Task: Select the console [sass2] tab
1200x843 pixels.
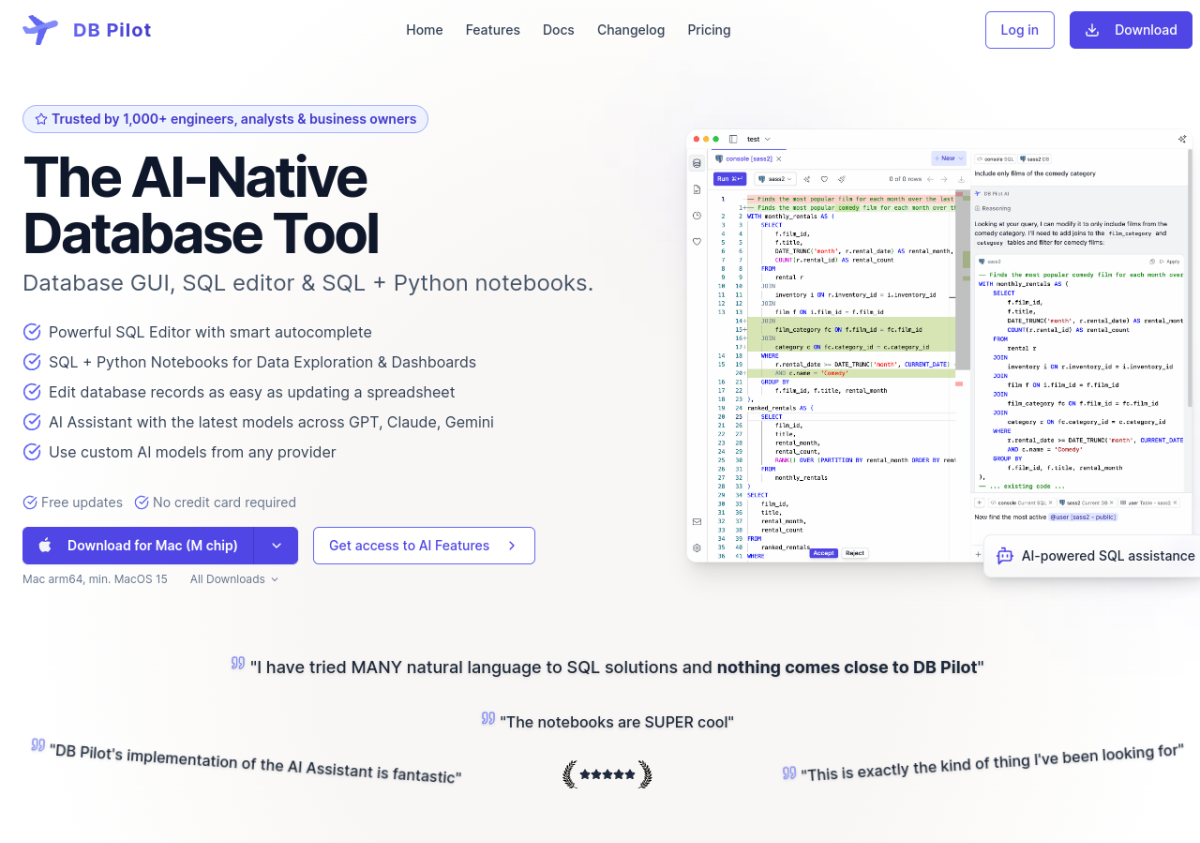Action: pos(746,159)
